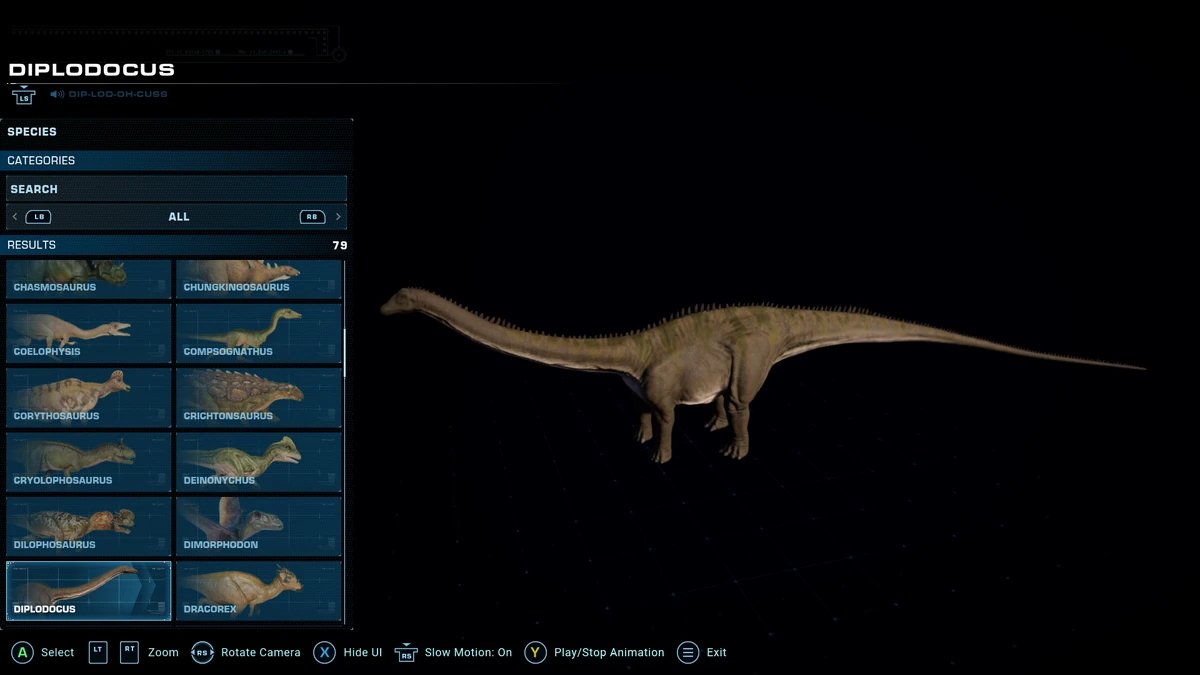Click the yellow Y Play/Stop Animation icon
This screenshot has width=1200, height=675.
(x=535, y=652)
